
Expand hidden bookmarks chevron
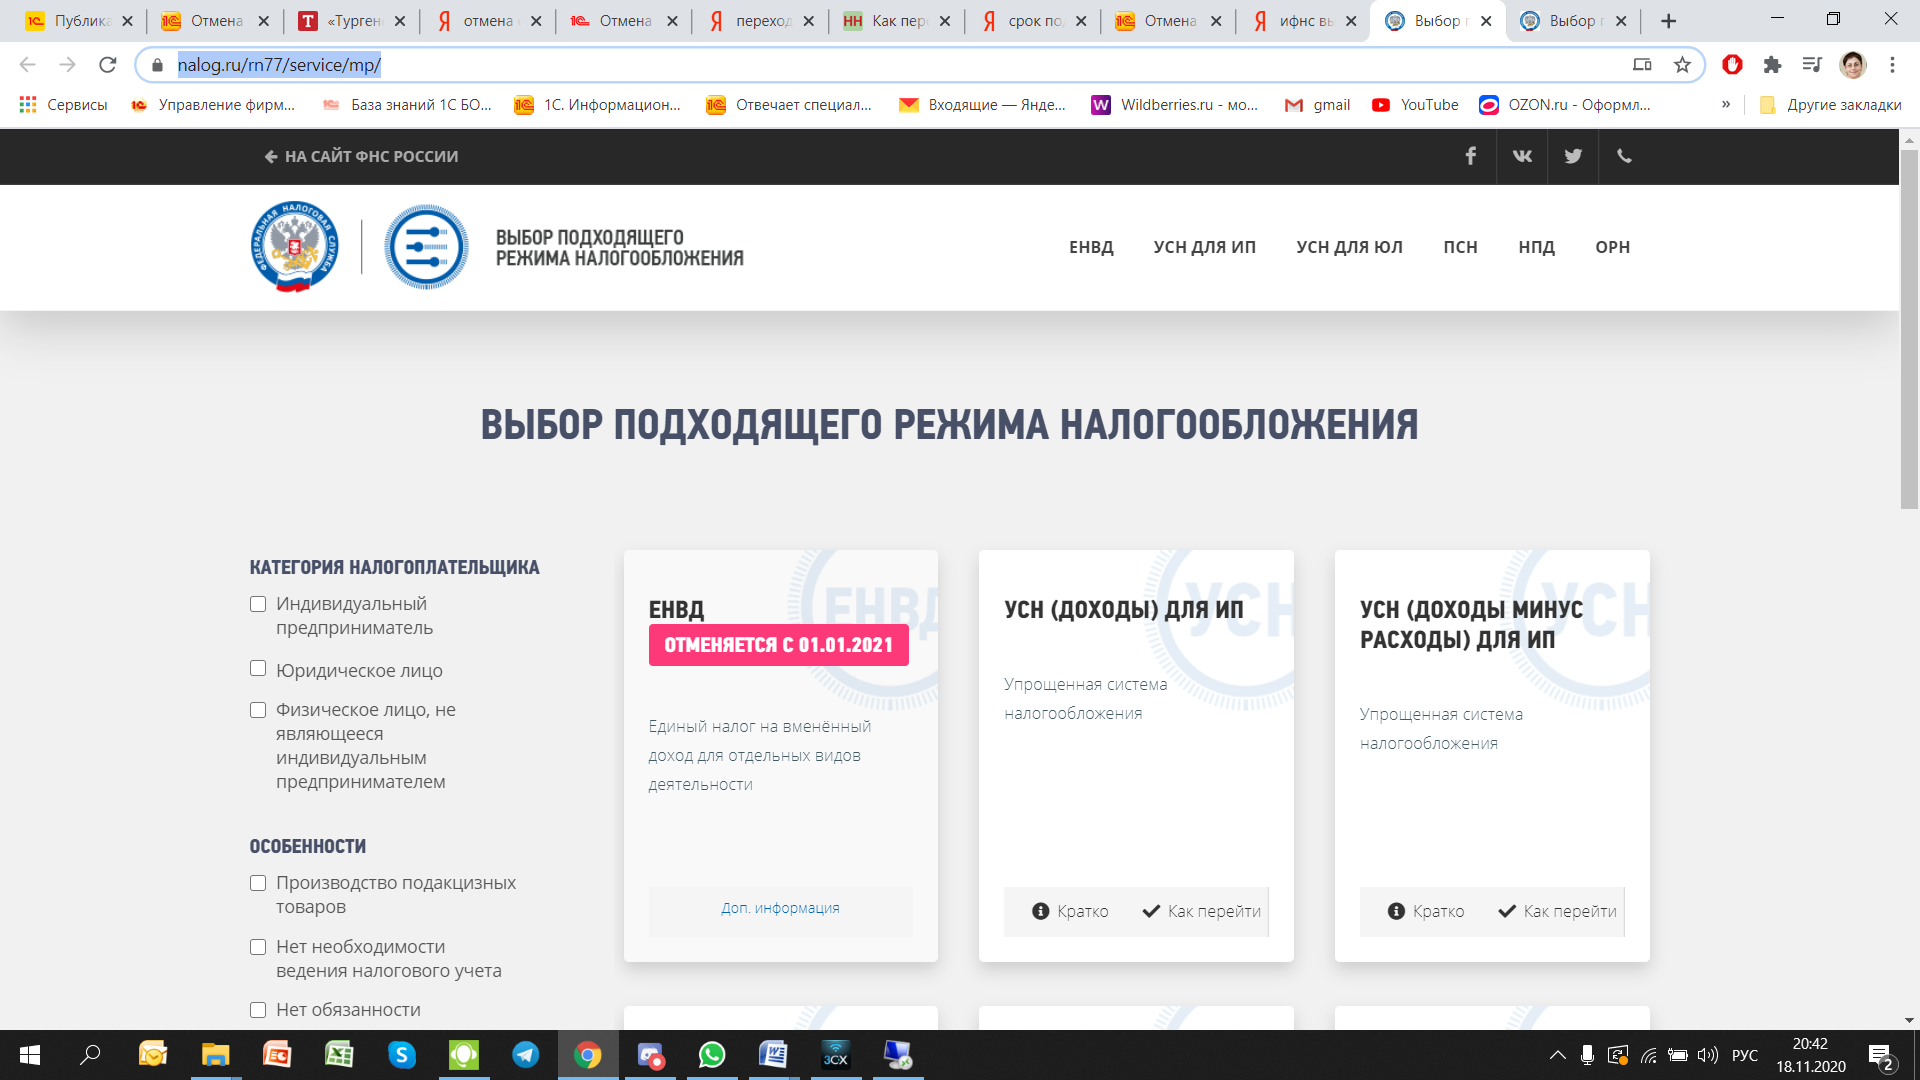click(1726, 105)
